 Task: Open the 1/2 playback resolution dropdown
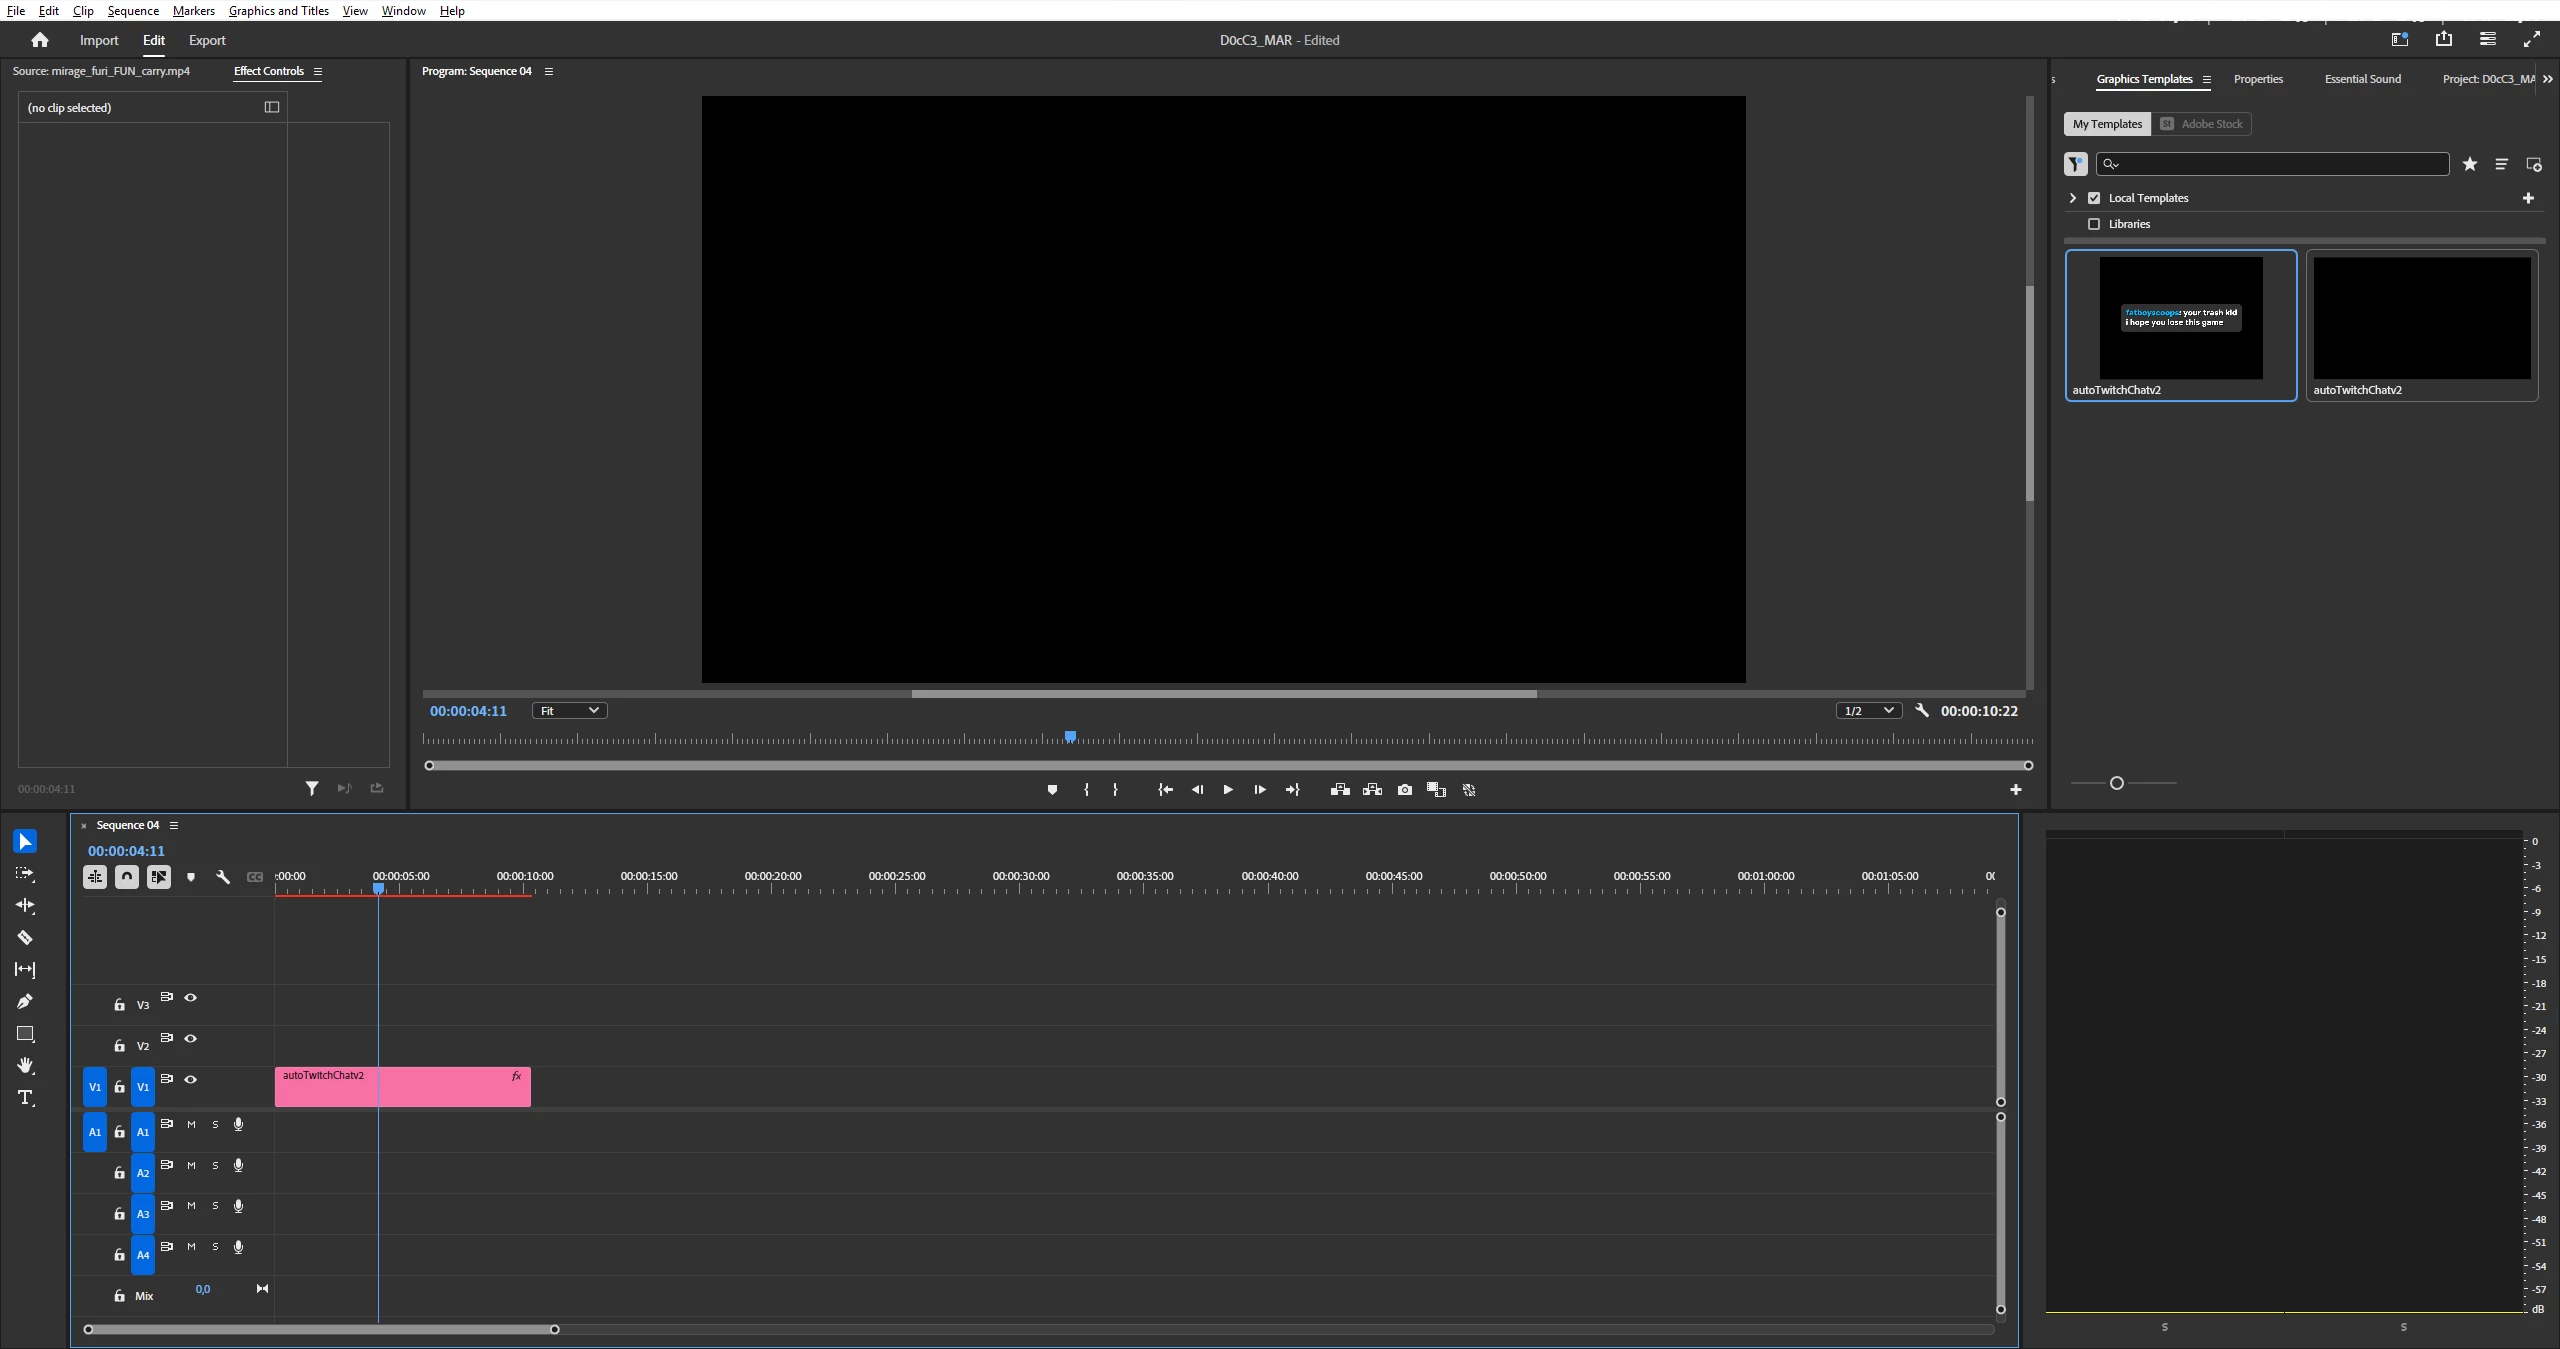pyautogui.click(x=1868, y=711)
